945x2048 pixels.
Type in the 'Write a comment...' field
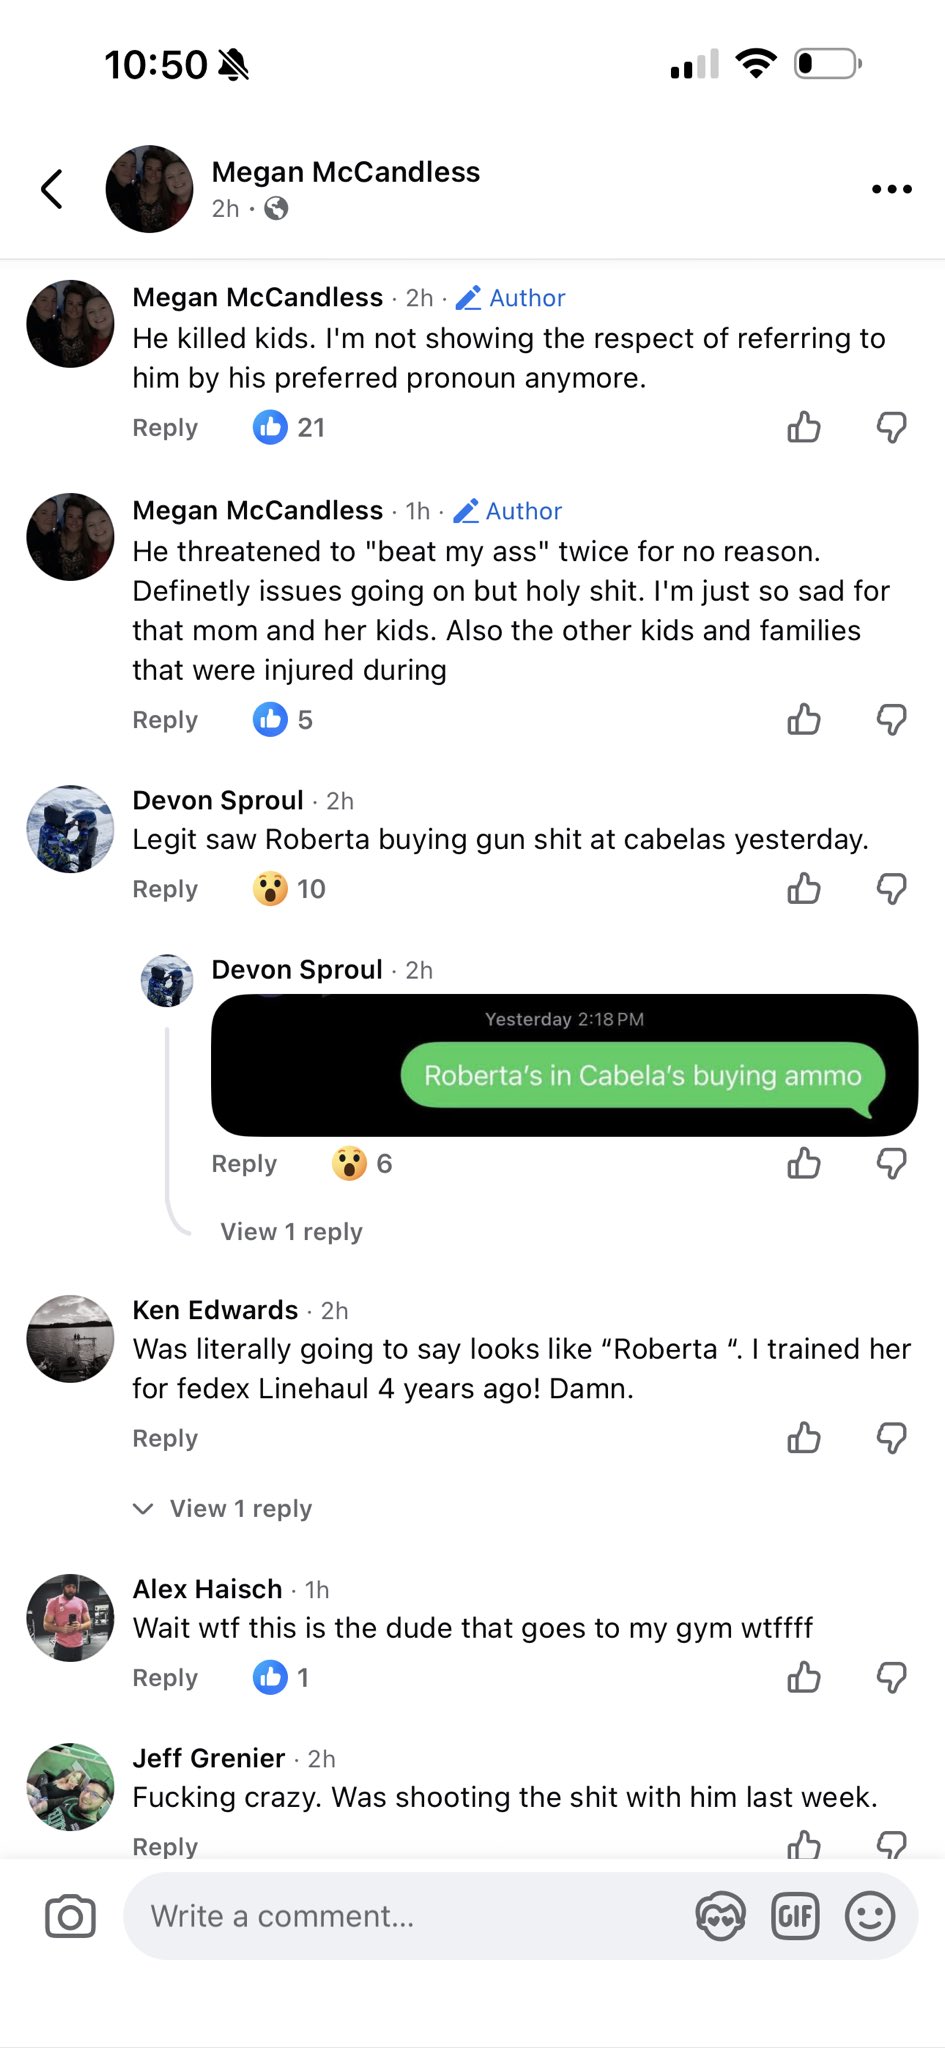click(400, 1917)
